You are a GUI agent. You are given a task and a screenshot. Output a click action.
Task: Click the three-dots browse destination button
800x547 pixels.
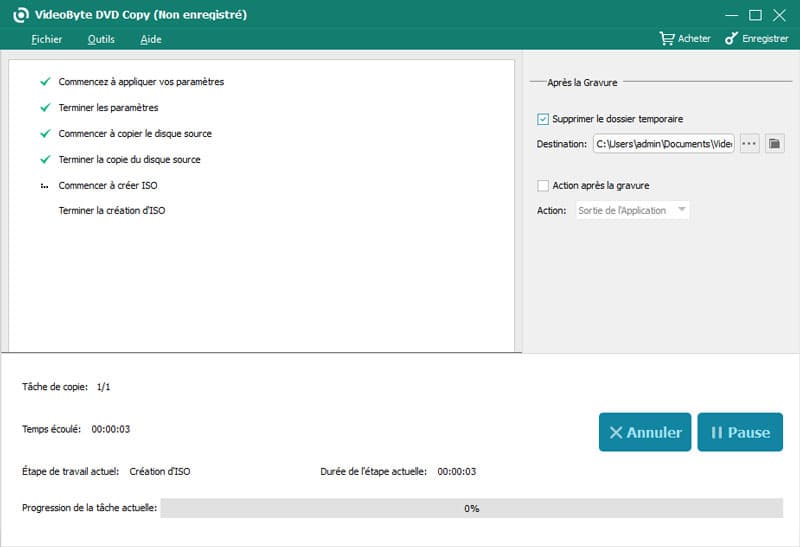click(750, 144)
